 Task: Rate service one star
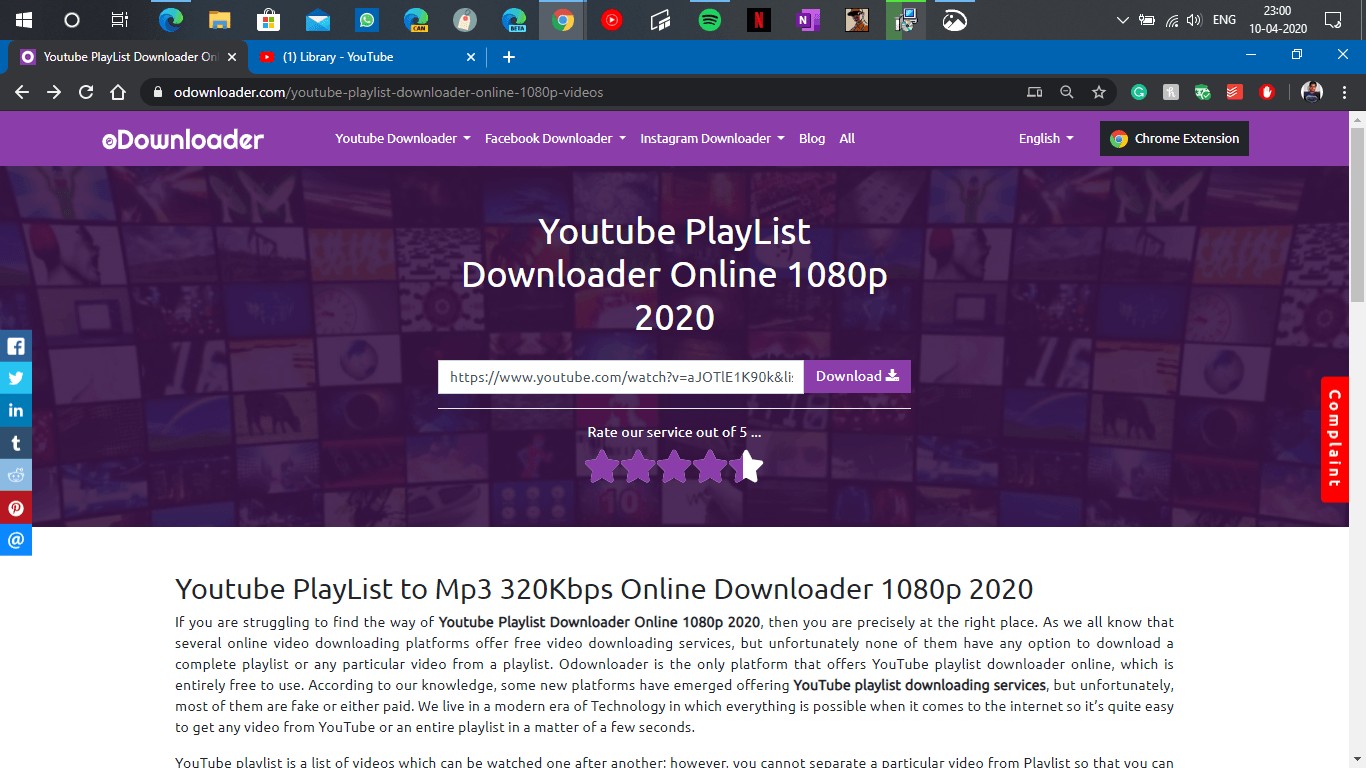(x=602, y=466)
